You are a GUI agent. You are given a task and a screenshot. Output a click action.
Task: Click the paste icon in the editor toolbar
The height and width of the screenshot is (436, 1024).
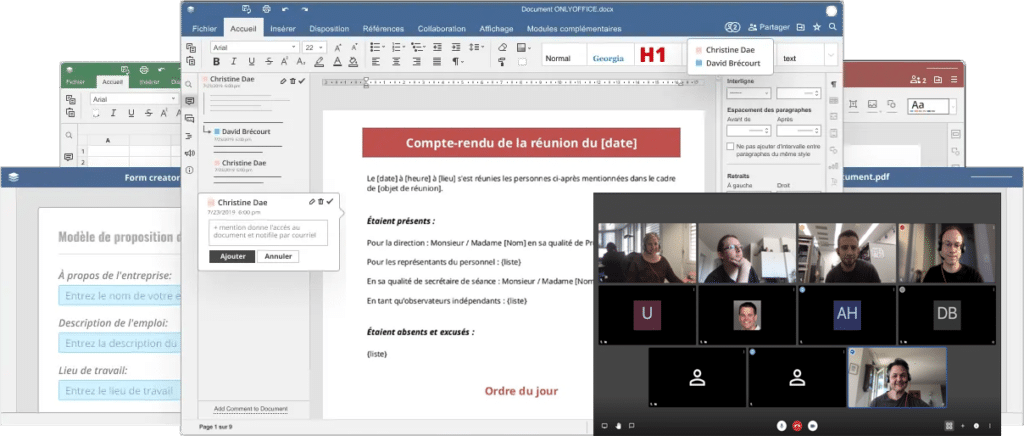tap(191, 61)
